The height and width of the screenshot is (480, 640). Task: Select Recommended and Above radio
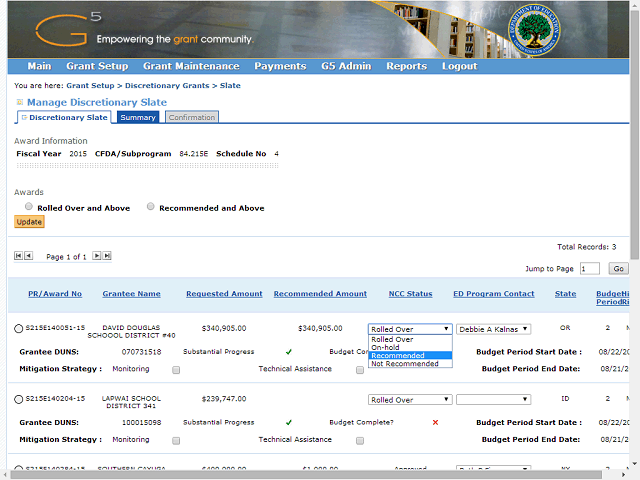pos(151,207)
